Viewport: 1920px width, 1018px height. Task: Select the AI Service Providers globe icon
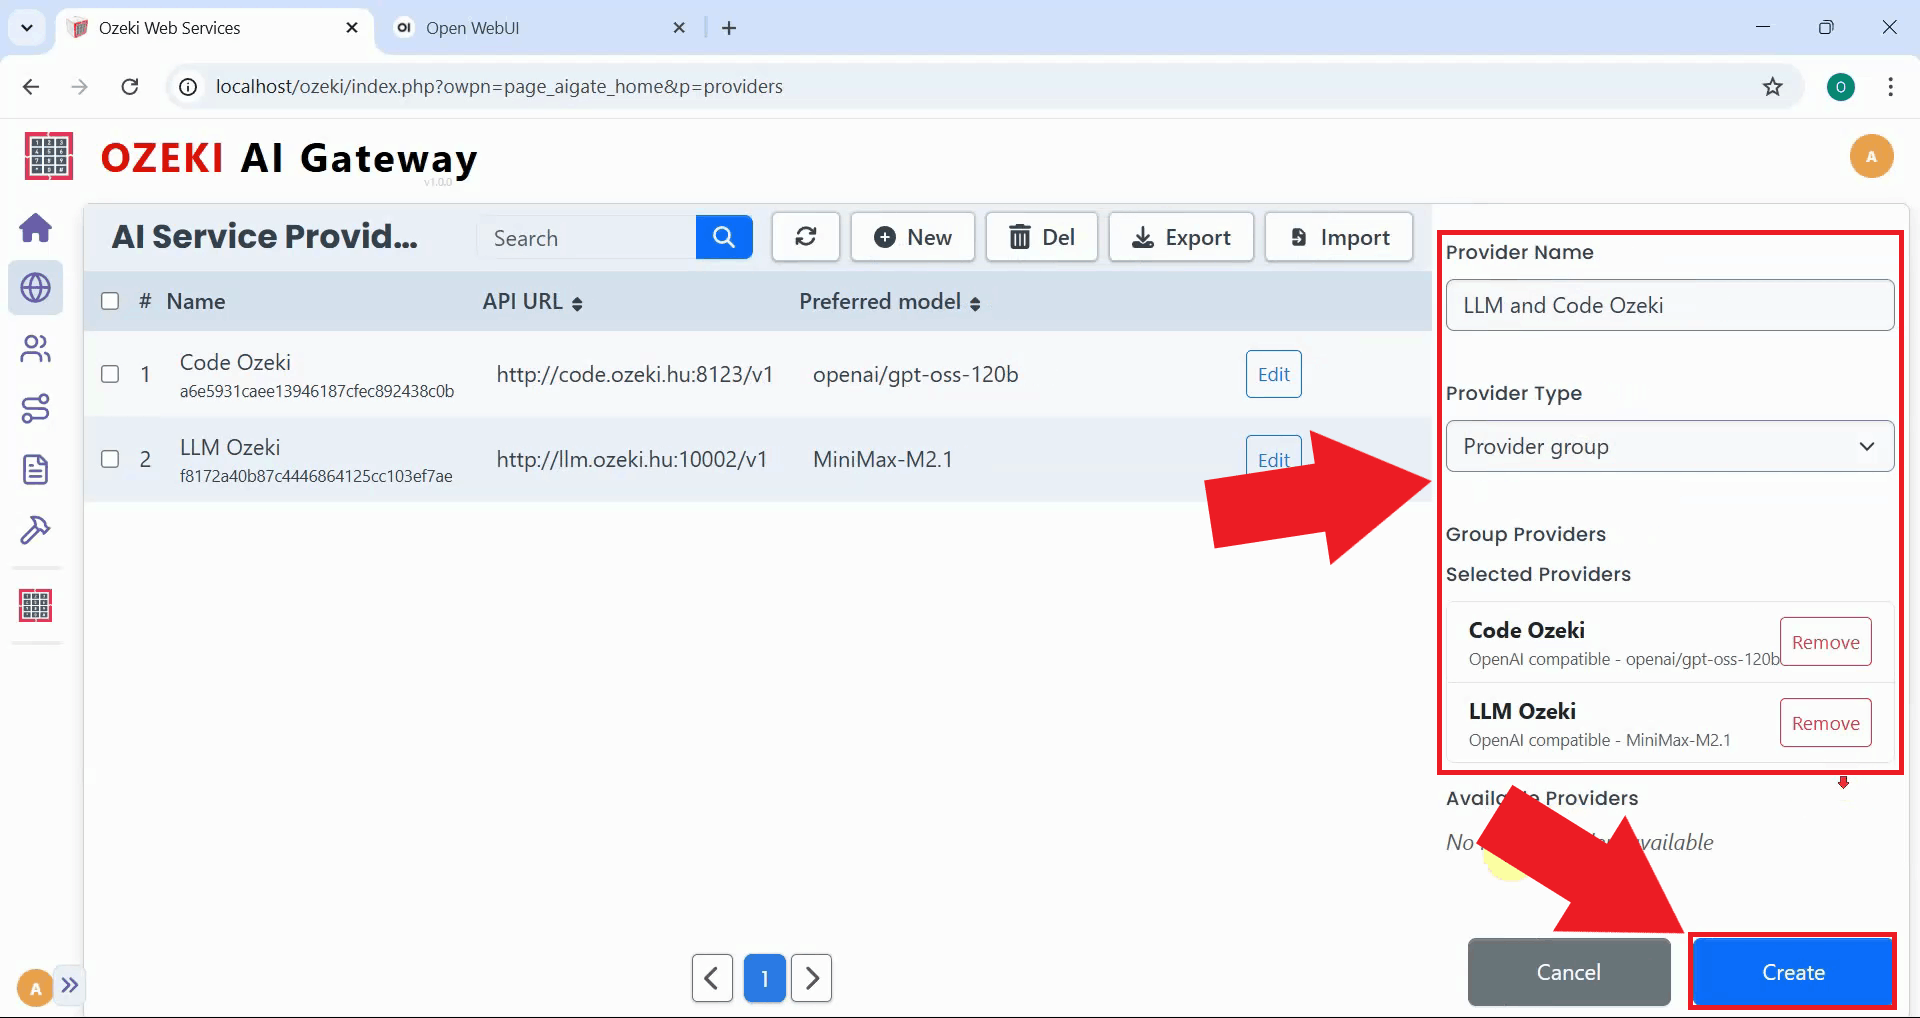36,288
